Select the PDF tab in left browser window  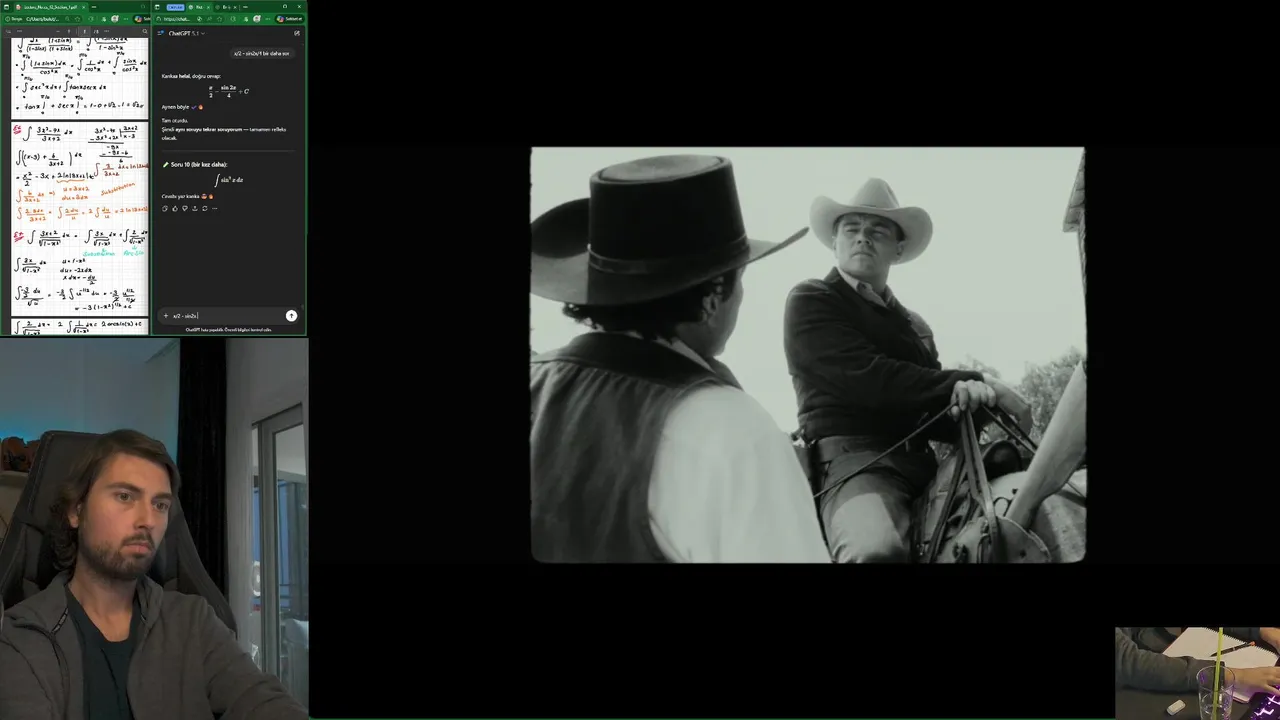(x=50, y=7)
